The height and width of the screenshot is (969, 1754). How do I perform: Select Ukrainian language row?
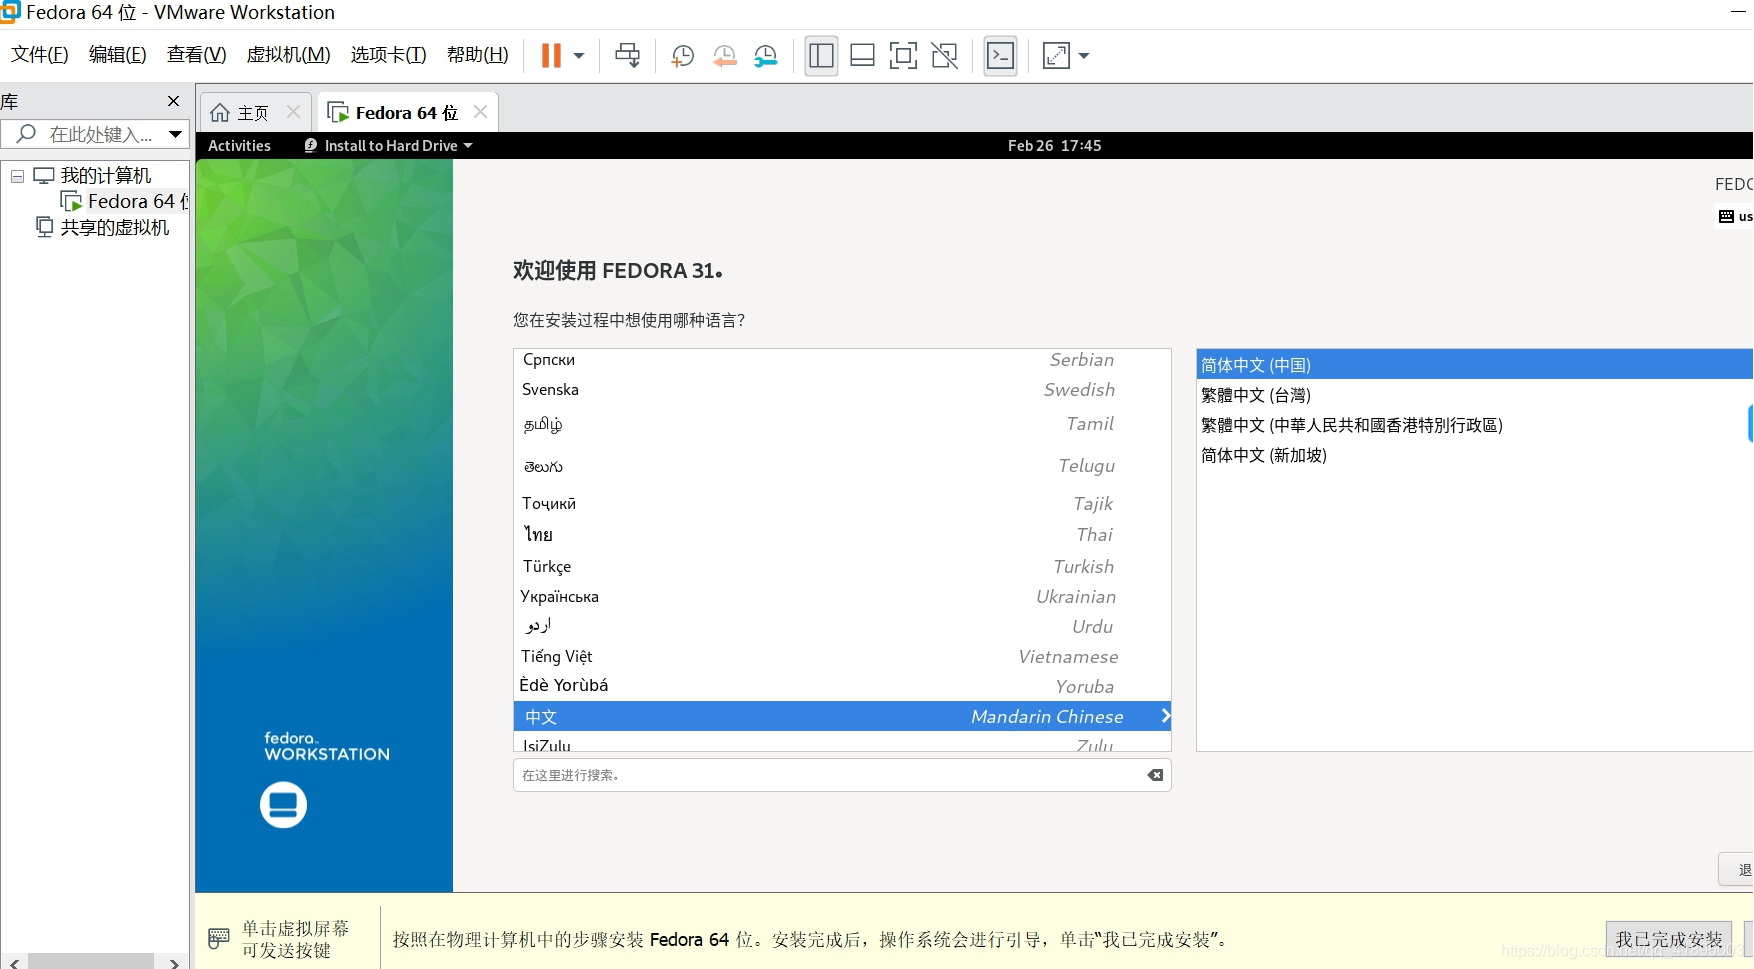[x=842, y=597]
